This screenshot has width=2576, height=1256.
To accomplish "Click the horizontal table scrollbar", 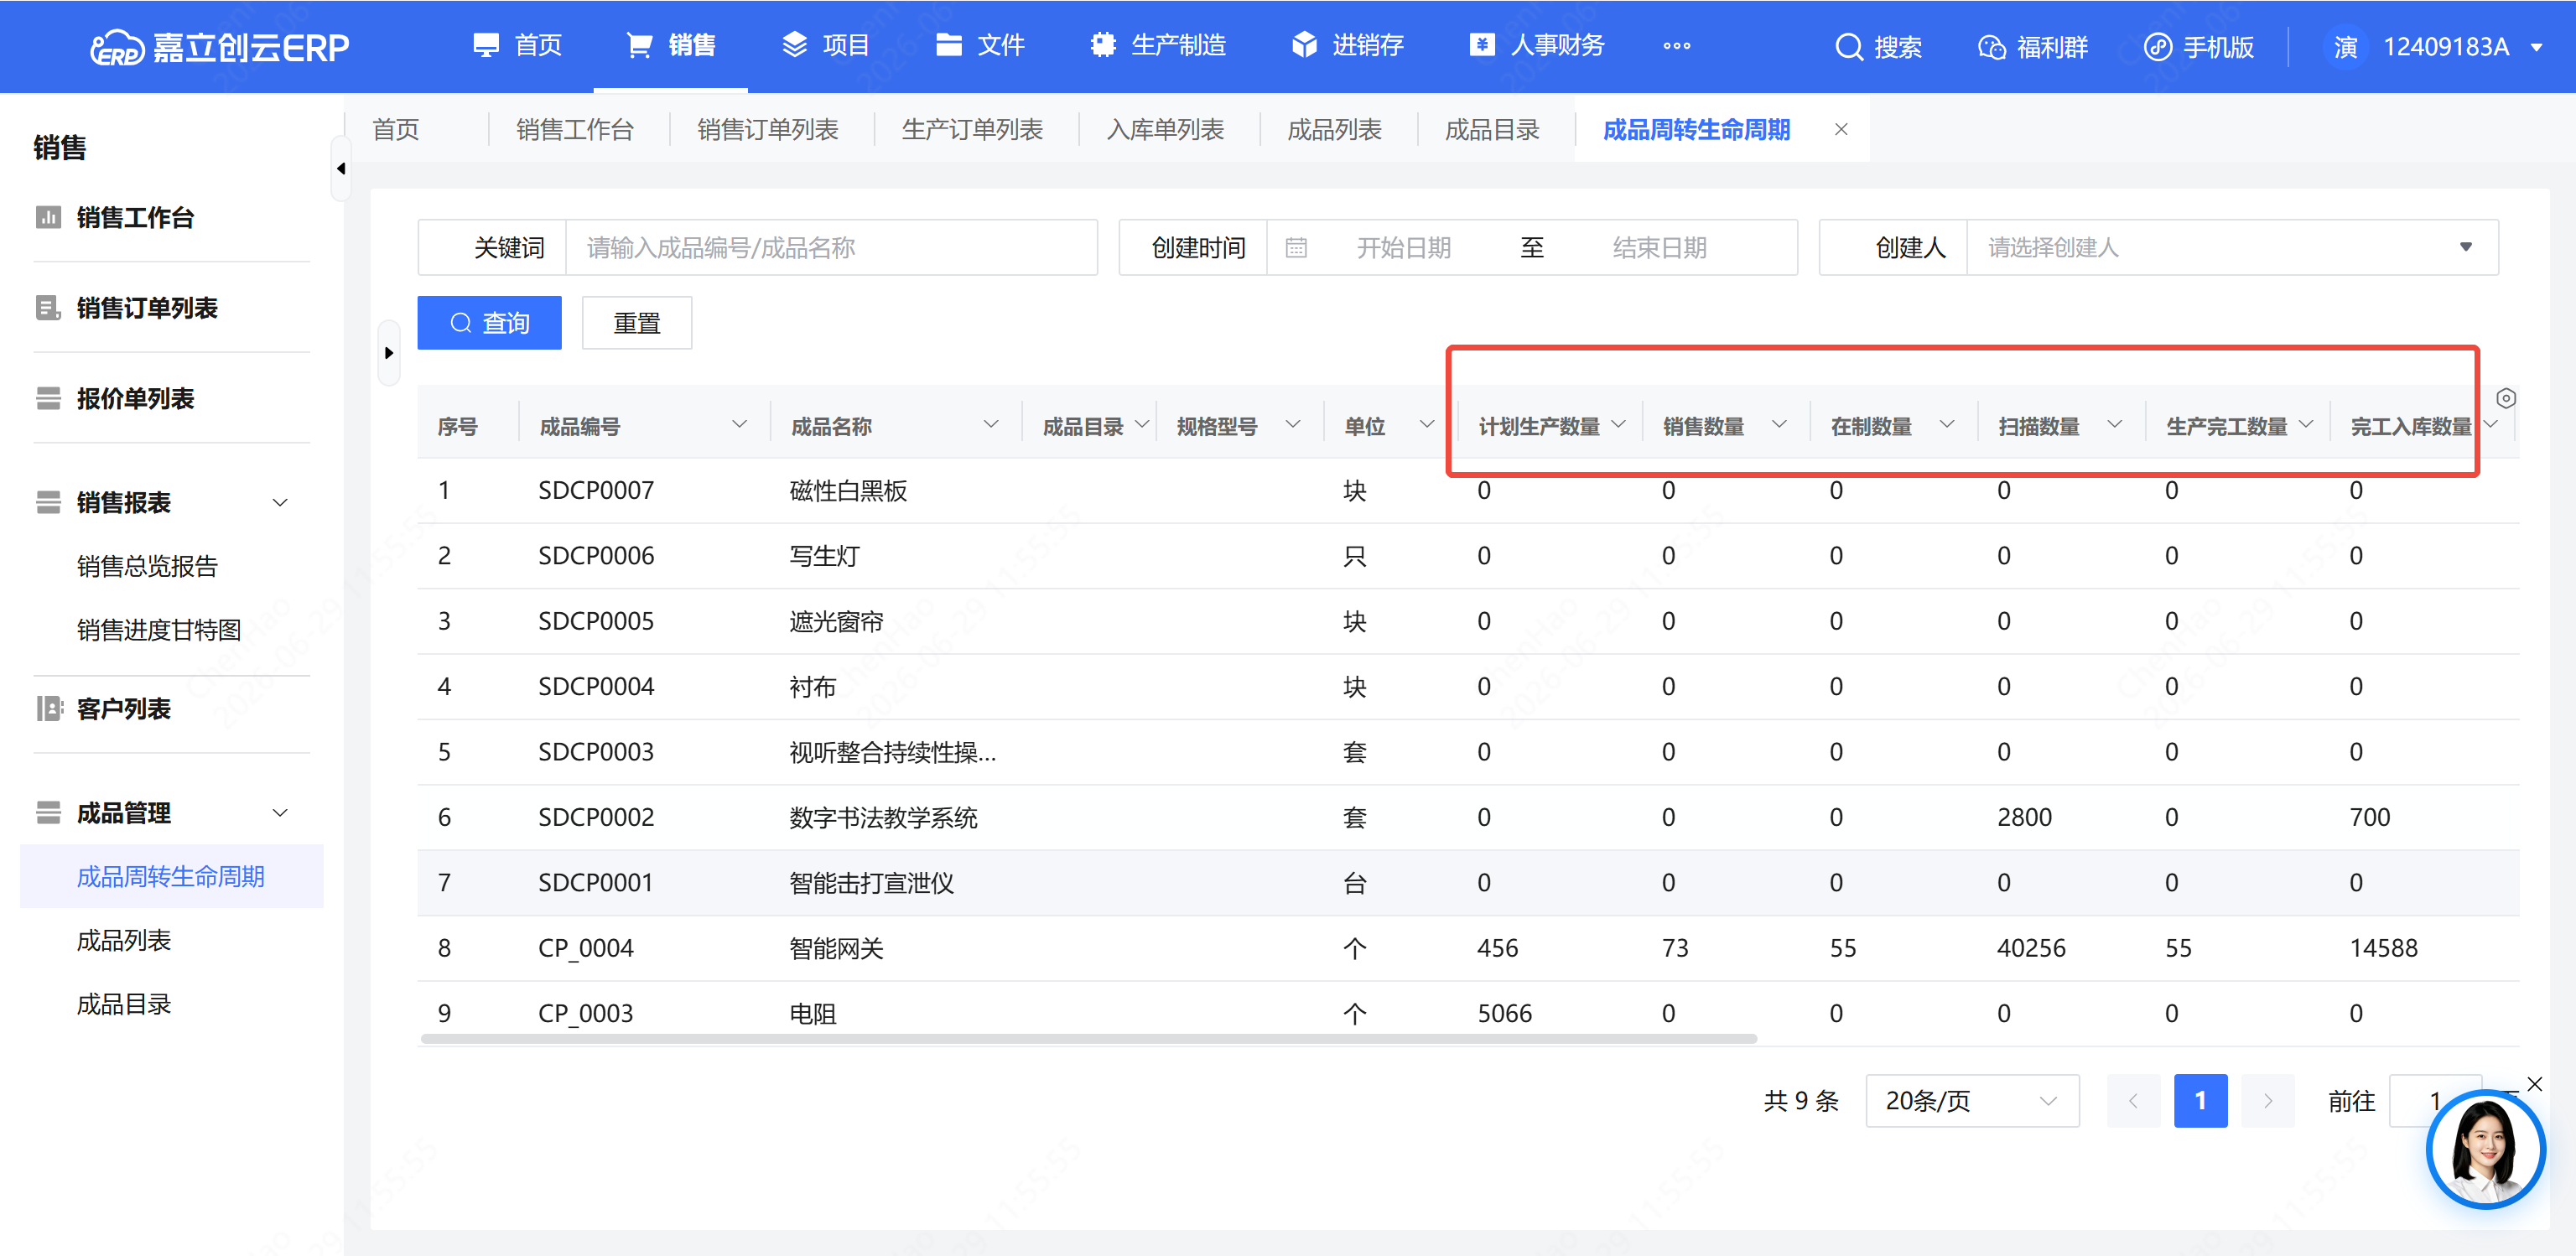I will (x=1089, y=1039).
